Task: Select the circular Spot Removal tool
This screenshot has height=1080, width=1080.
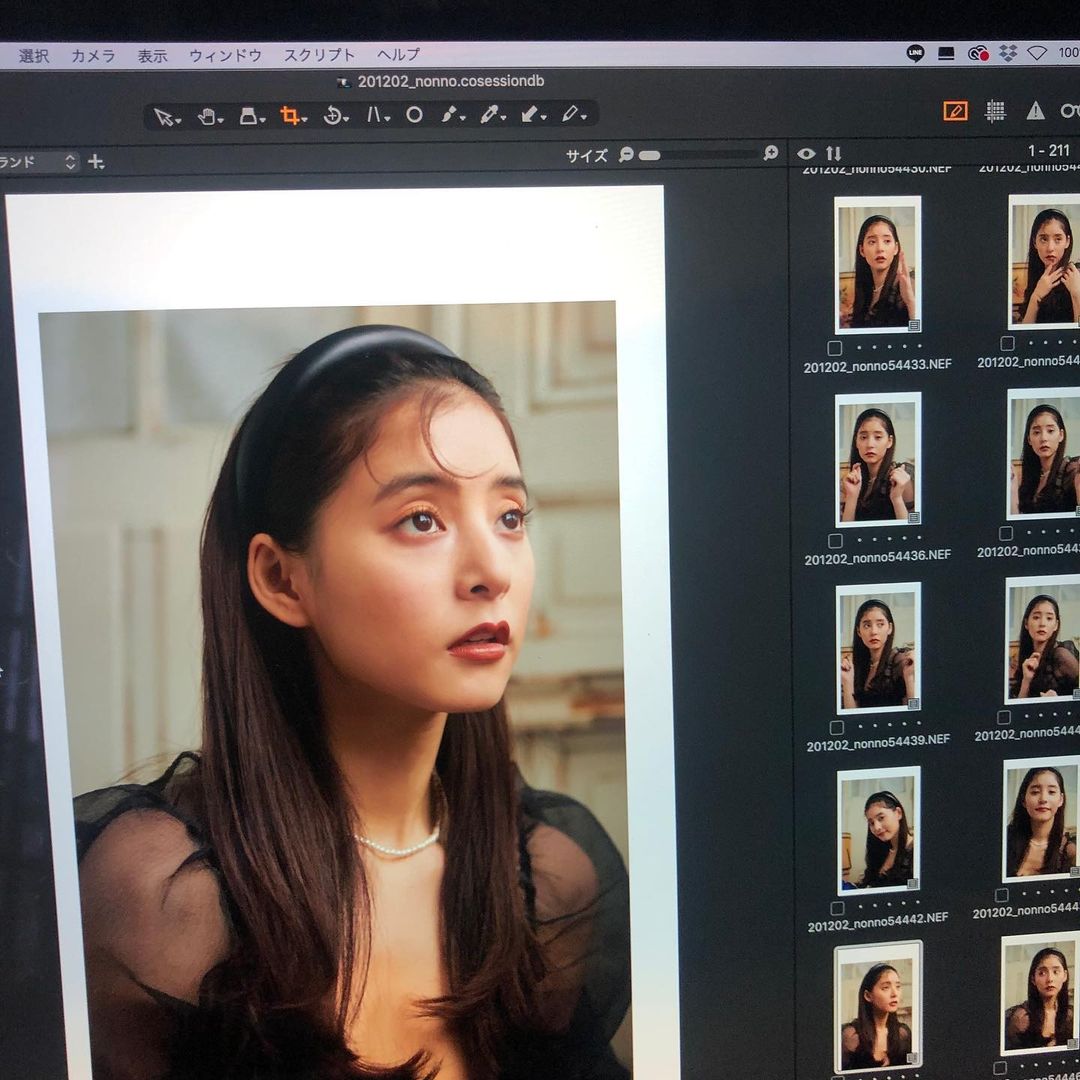Action: pos(414,115)
